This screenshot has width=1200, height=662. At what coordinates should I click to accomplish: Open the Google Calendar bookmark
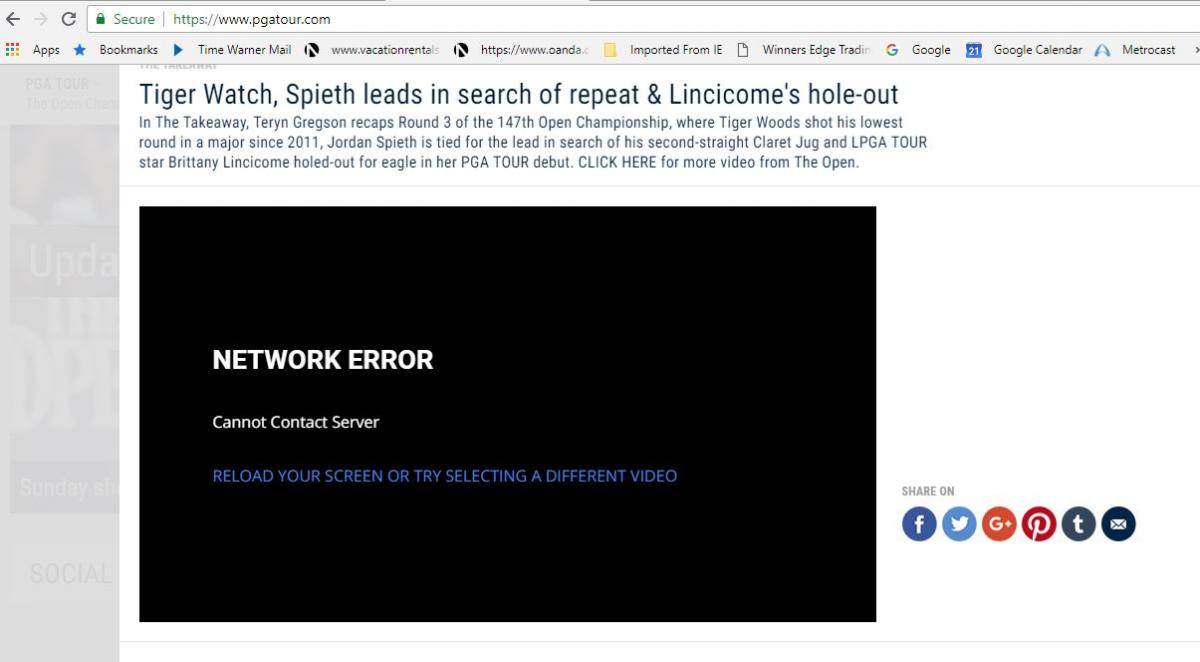coord(1024,50)
